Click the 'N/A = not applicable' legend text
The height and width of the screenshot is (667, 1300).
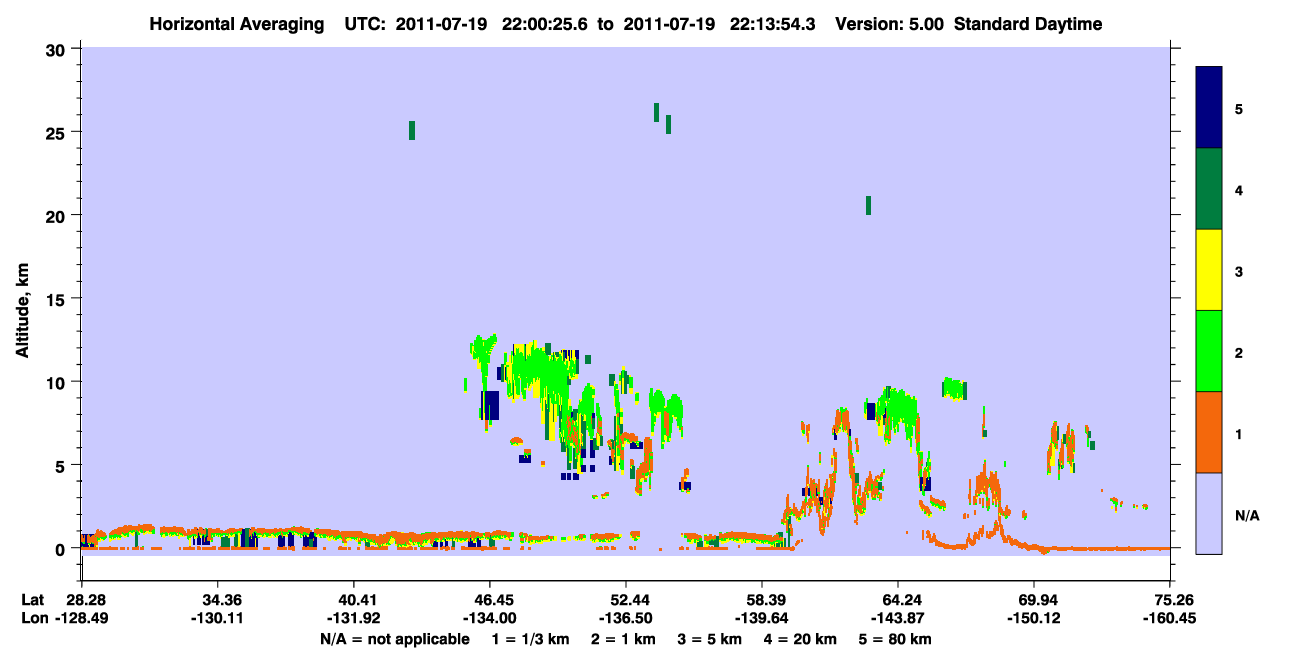[x=394, y=639]
